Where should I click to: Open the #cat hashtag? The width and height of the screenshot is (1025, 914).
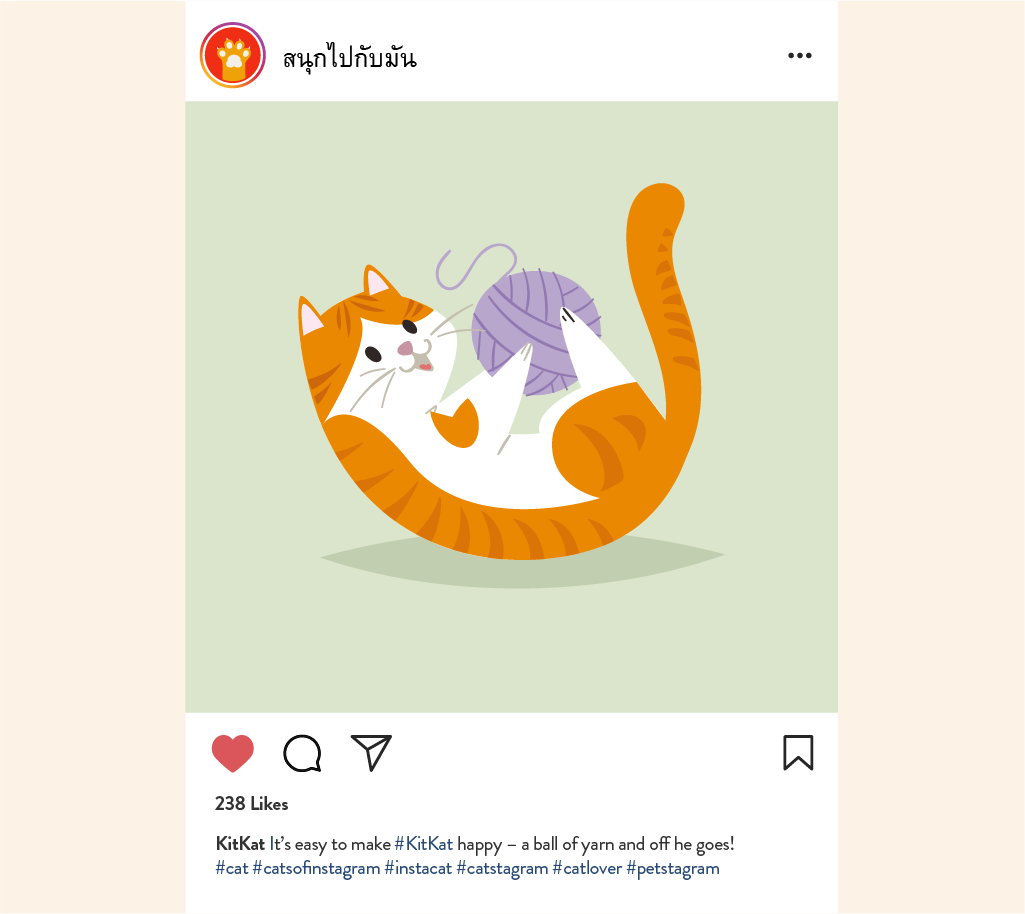(x=232, y=868)
